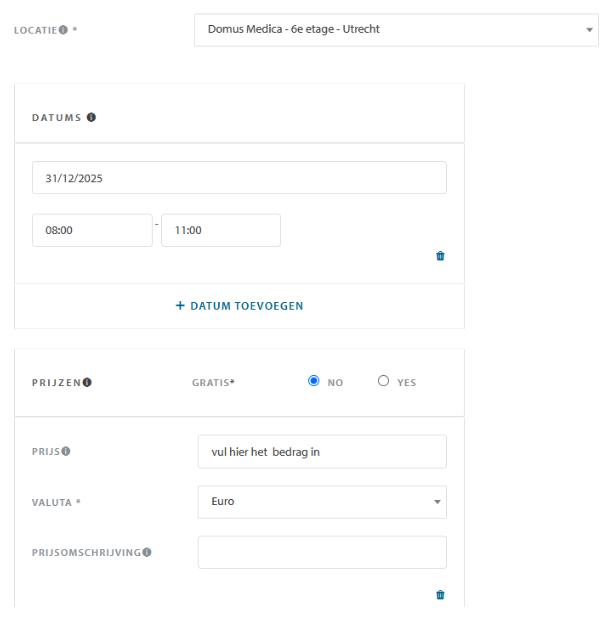The height and width of the screenshot is (617, 609).
Task: Open the Valuta dropdown showing Euro
Action: [x=322, y=502]
